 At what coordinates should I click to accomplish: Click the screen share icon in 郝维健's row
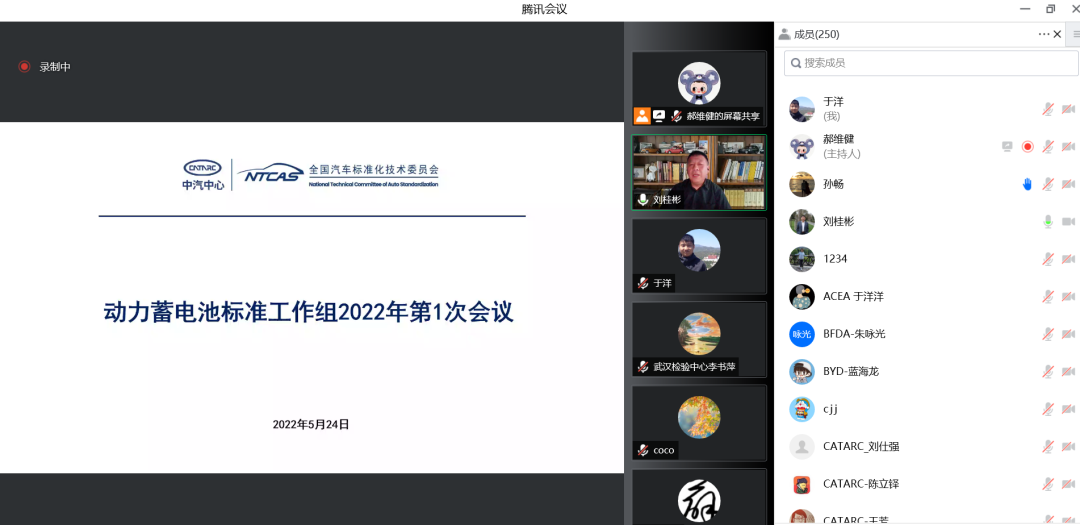coord(1007,146)
